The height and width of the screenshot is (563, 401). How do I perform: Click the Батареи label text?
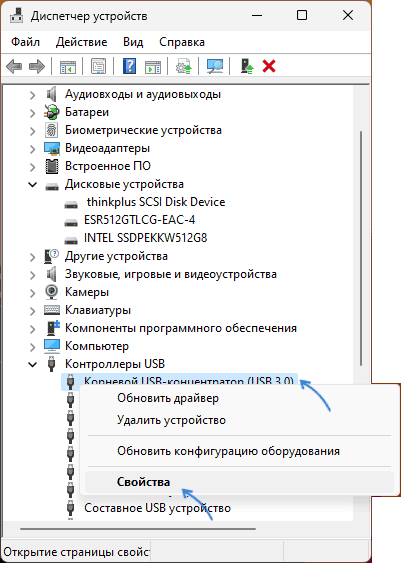click(x=87, y=112)
